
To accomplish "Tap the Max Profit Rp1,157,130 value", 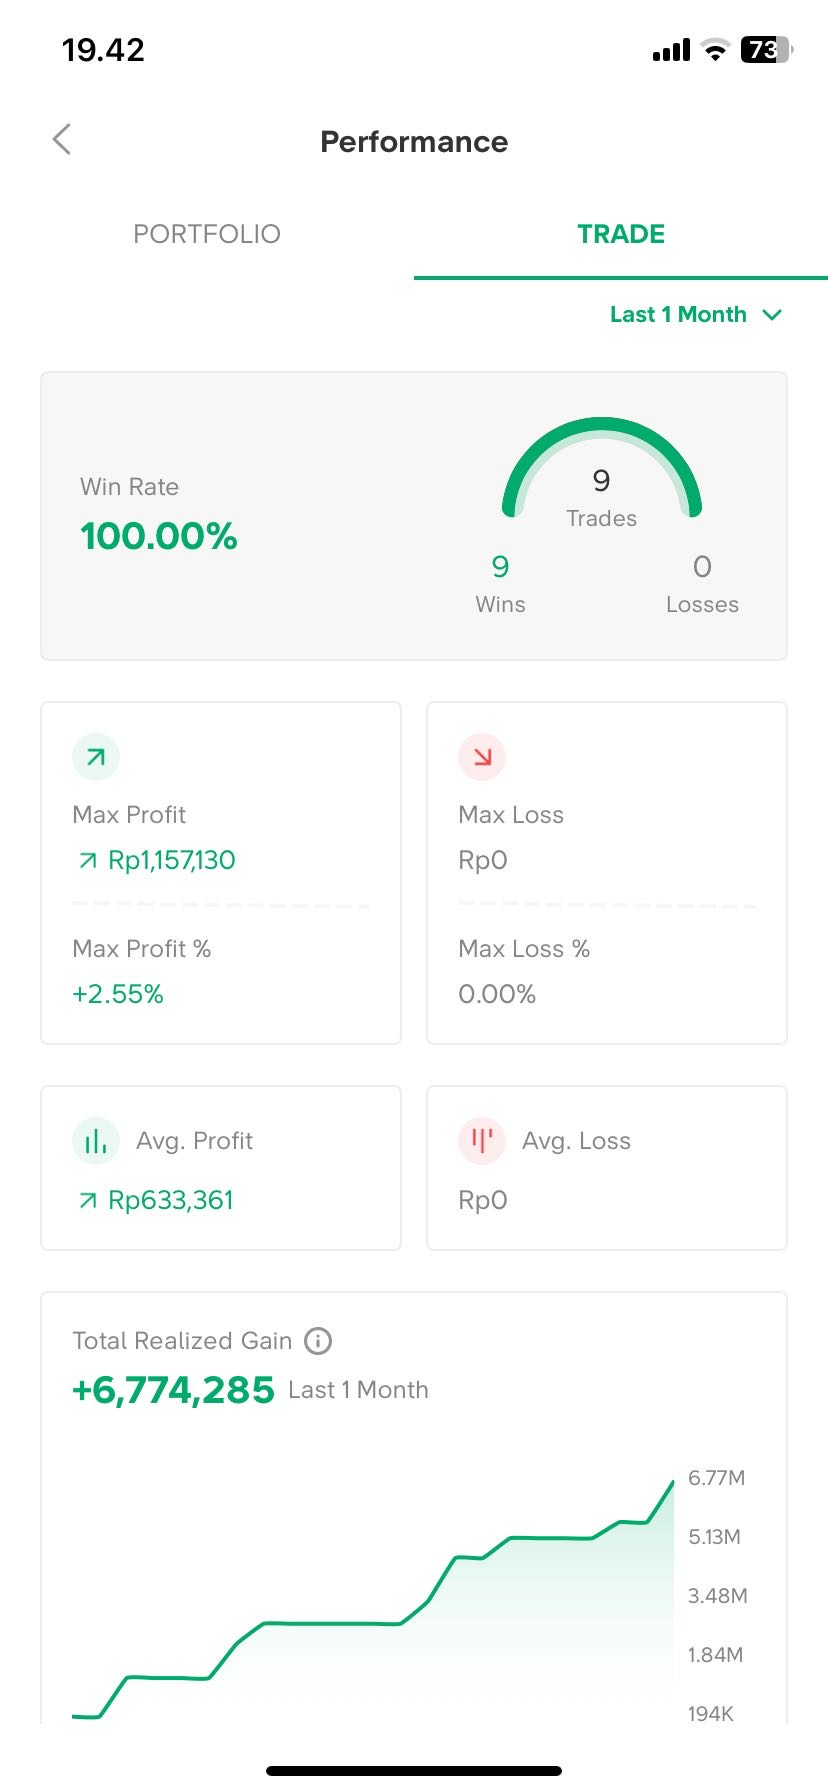I will pyautogui.click(x=171, y=860).
